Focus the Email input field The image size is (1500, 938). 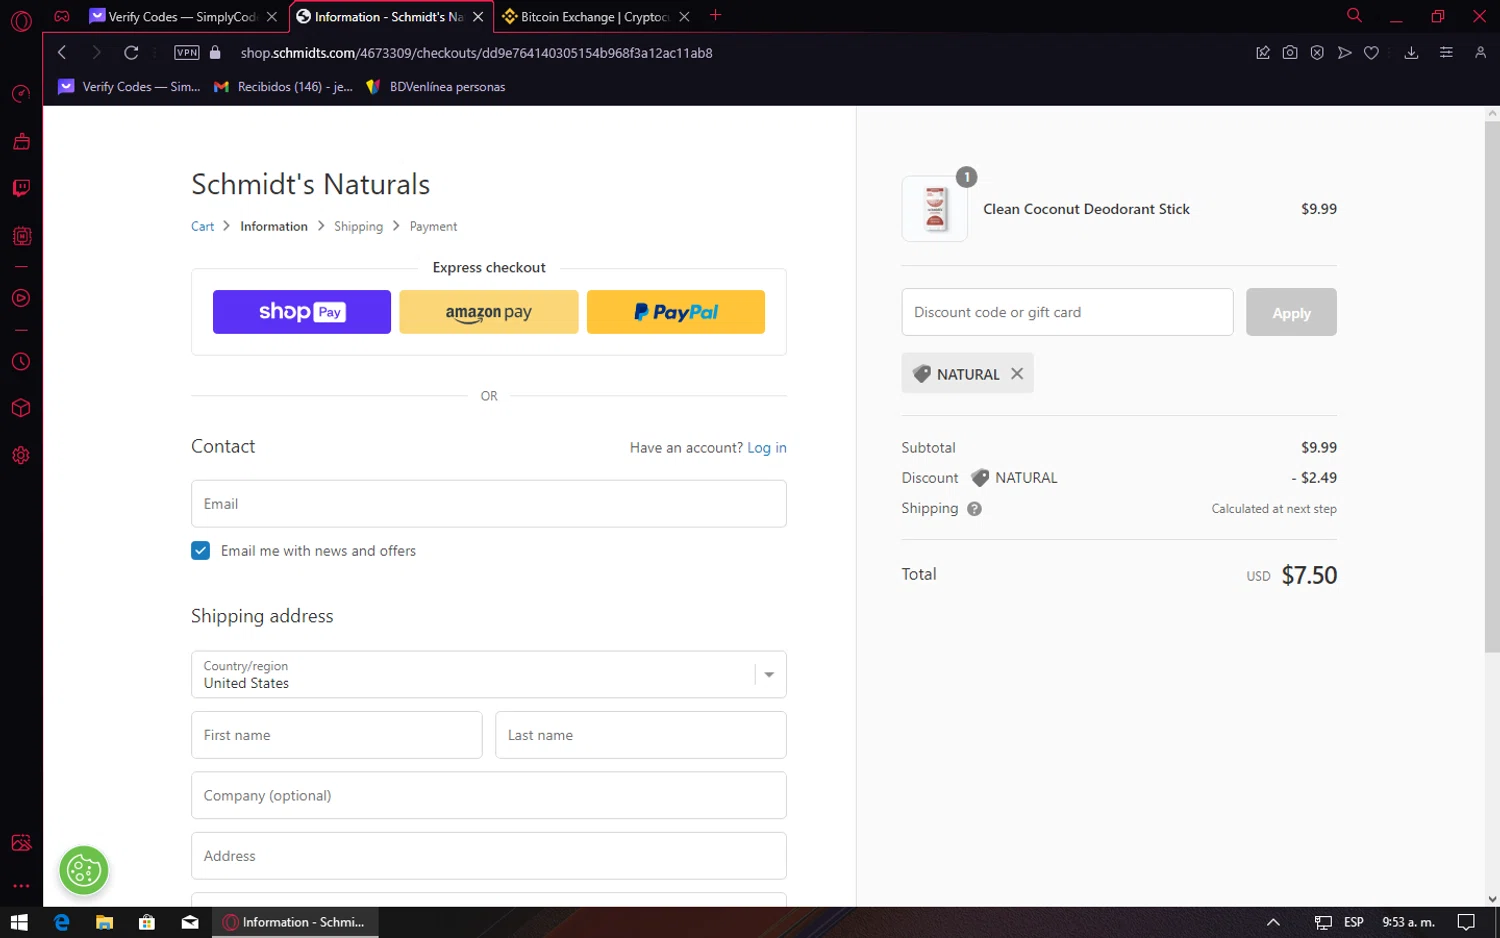[x=489, y=504]
